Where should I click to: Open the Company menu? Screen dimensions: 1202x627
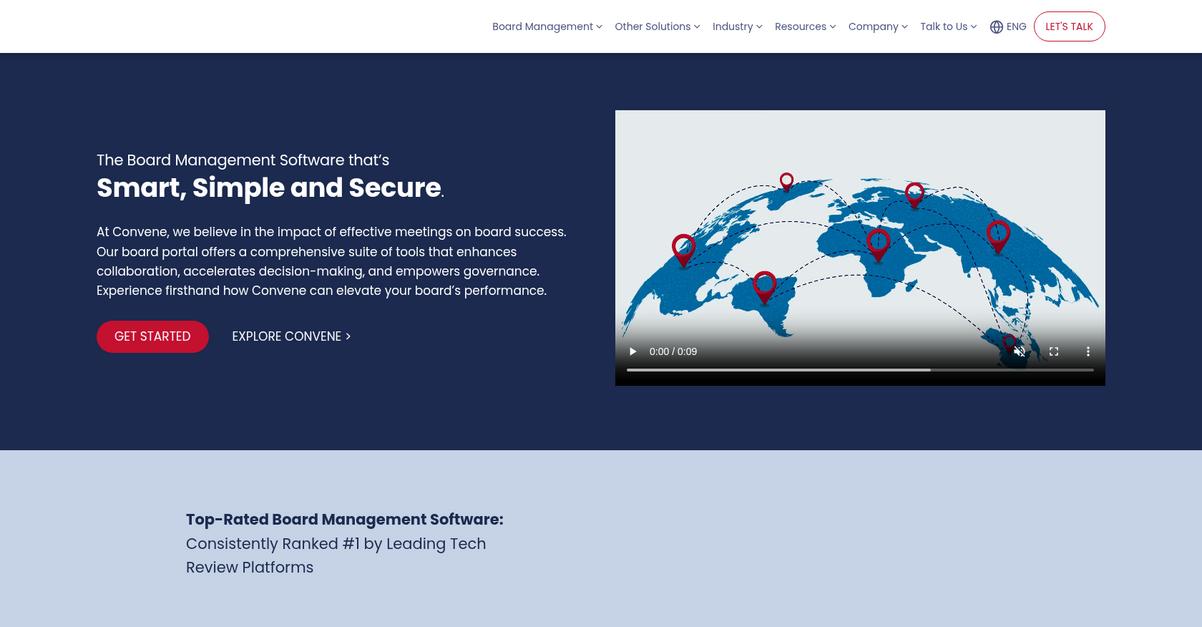tap(878, 27)
